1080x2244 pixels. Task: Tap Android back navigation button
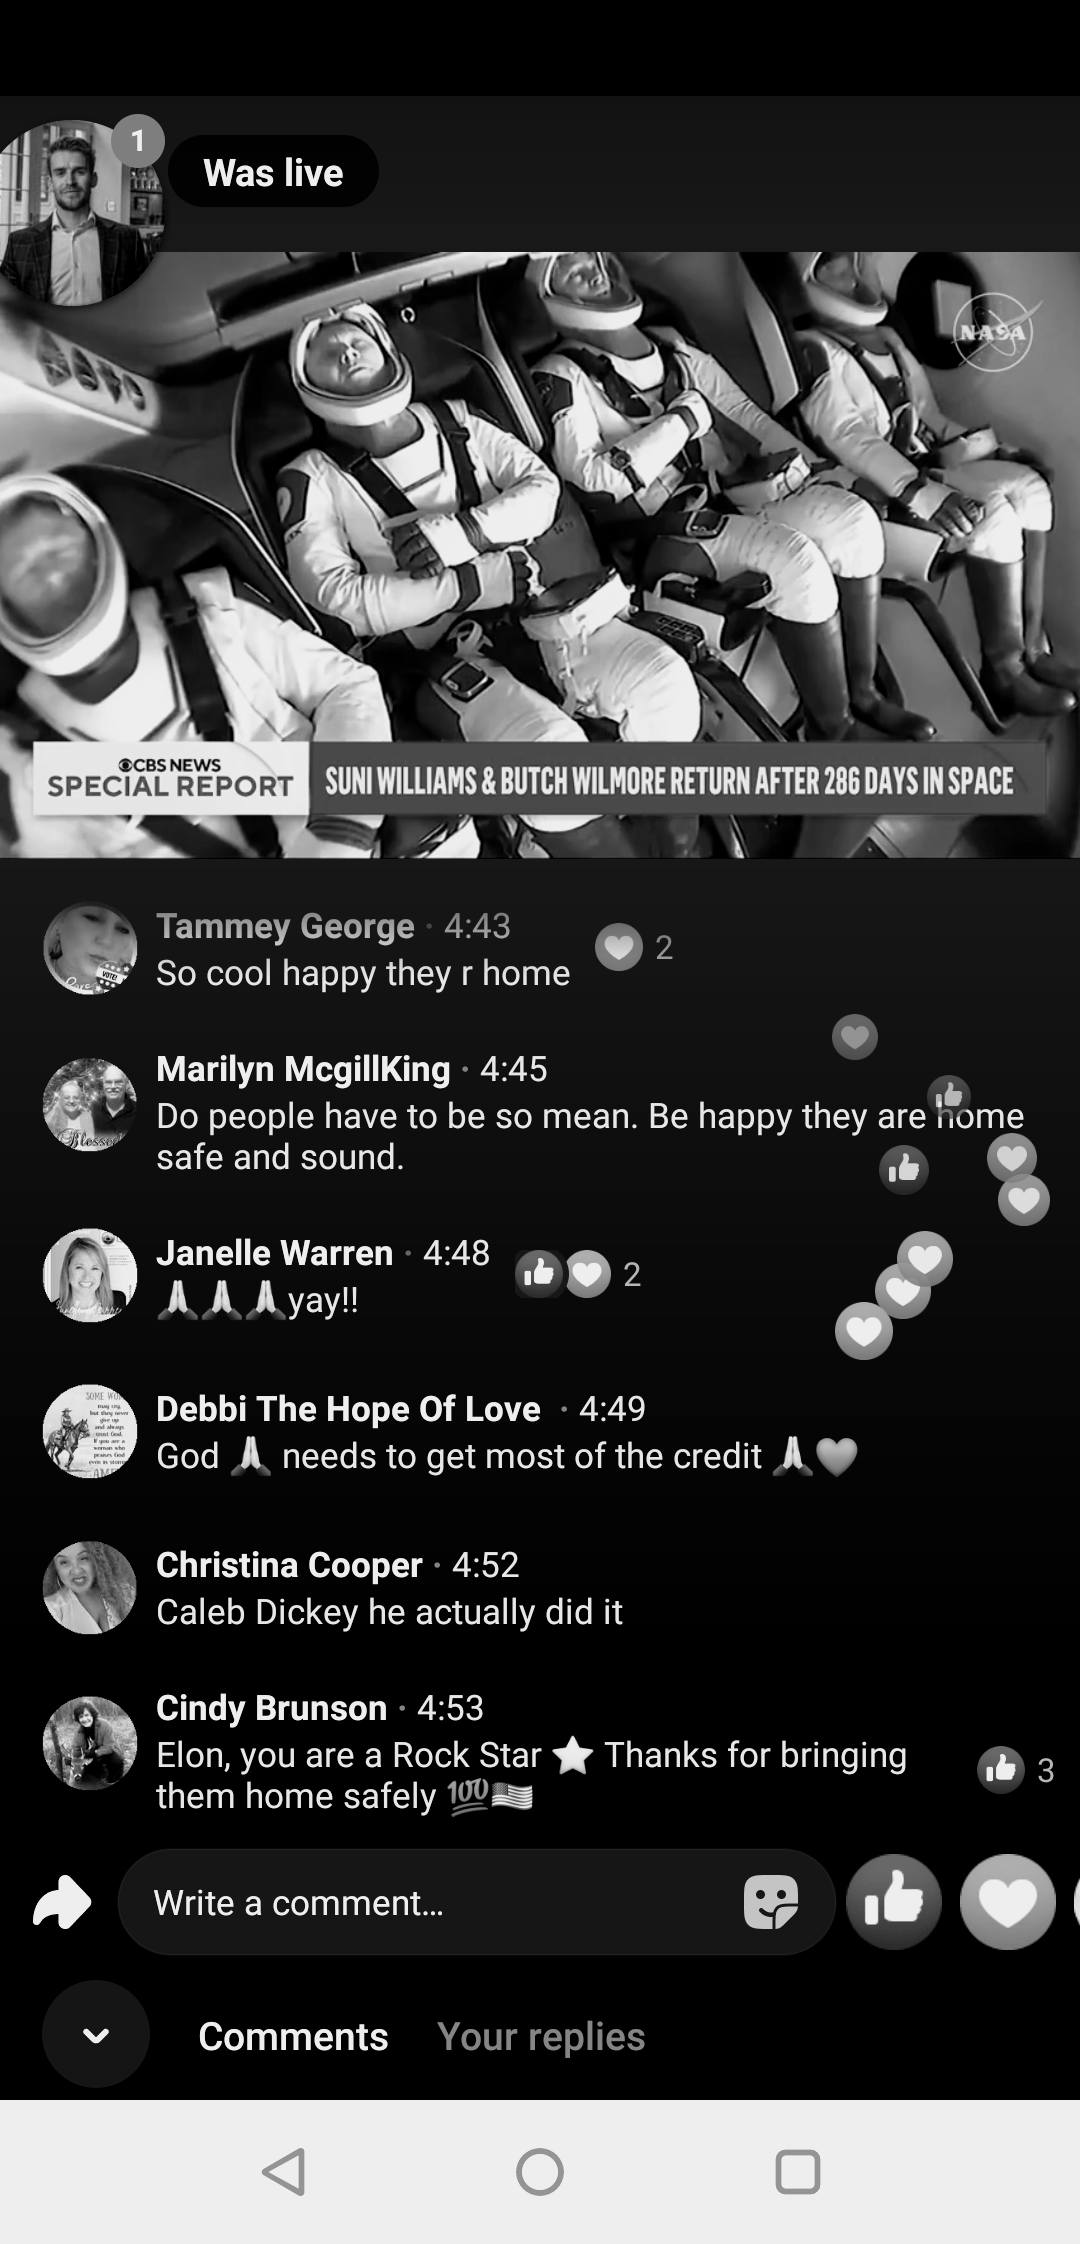284,2171
